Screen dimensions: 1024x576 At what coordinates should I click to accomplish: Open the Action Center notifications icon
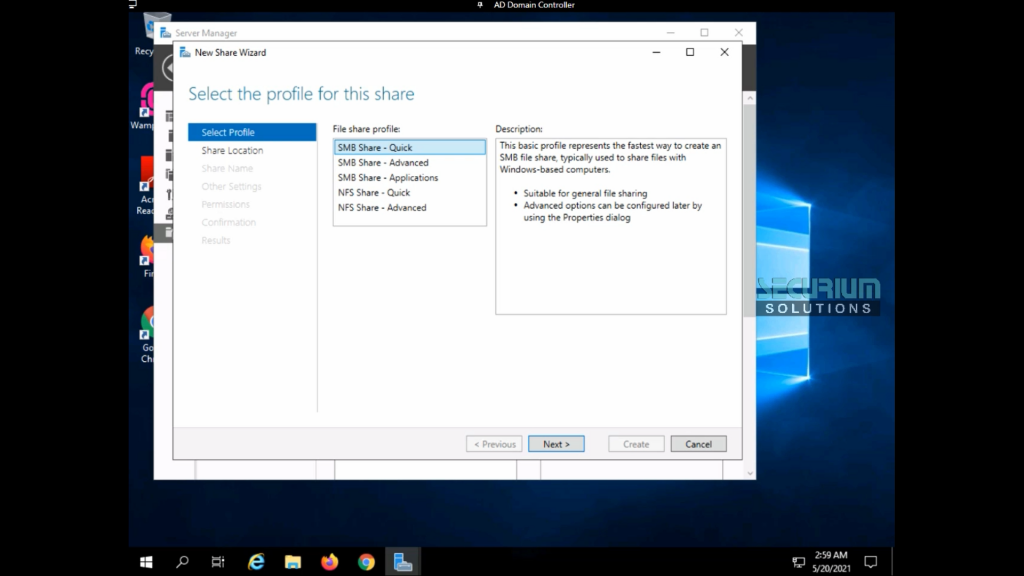point(871,562)
